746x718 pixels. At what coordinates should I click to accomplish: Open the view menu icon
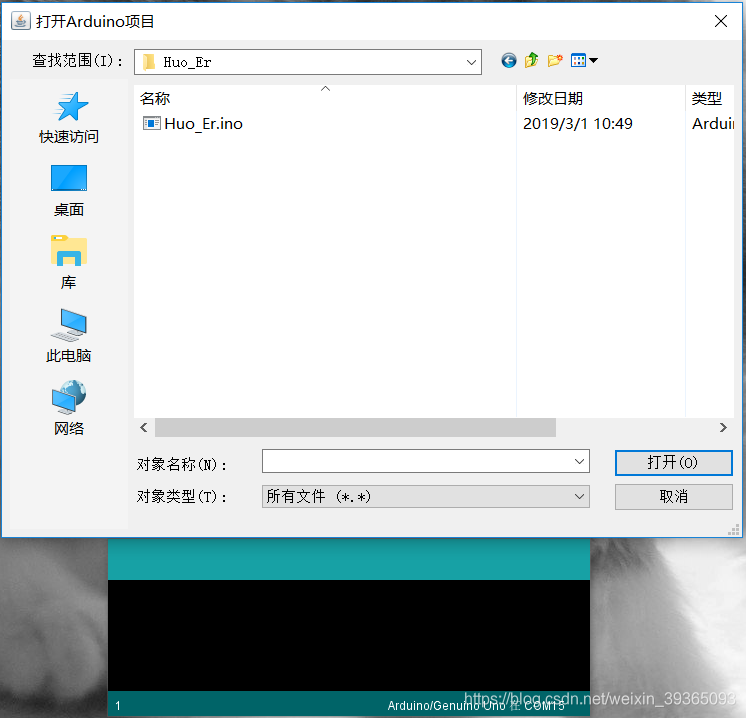(584, 60)
